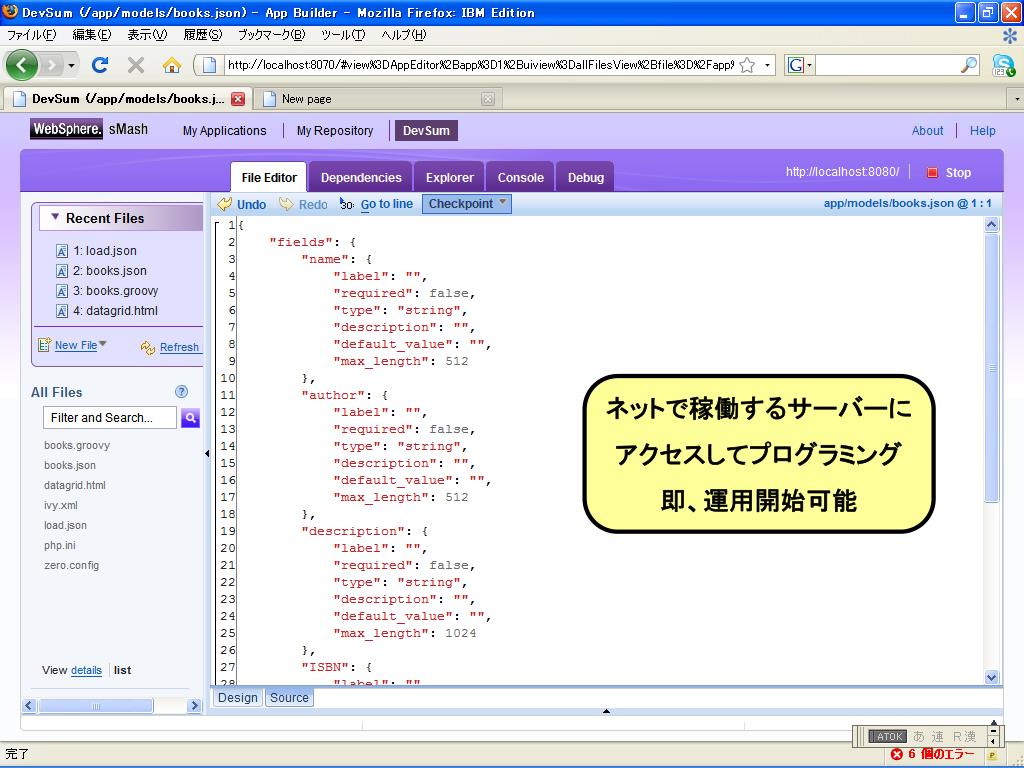Open php.ini in All Files

[x=60, y=545]
